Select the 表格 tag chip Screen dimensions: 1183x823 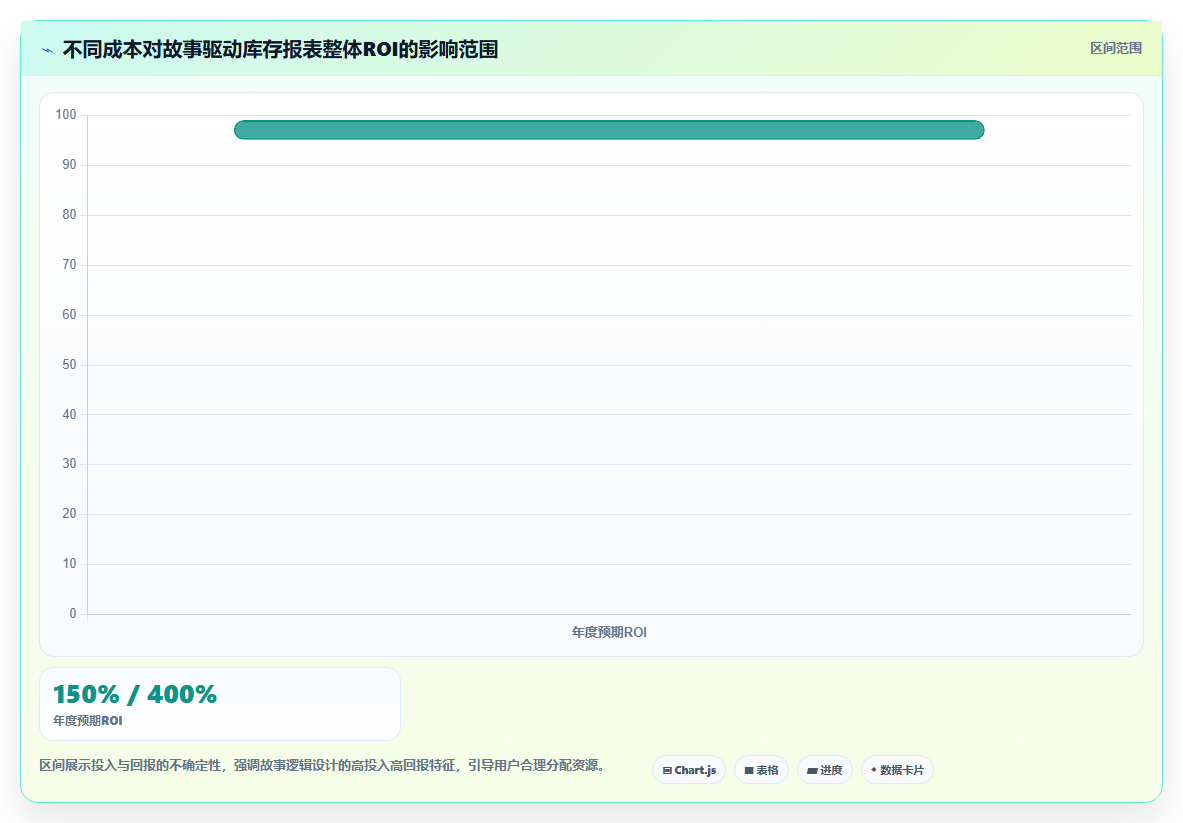(x=761, y=770)
